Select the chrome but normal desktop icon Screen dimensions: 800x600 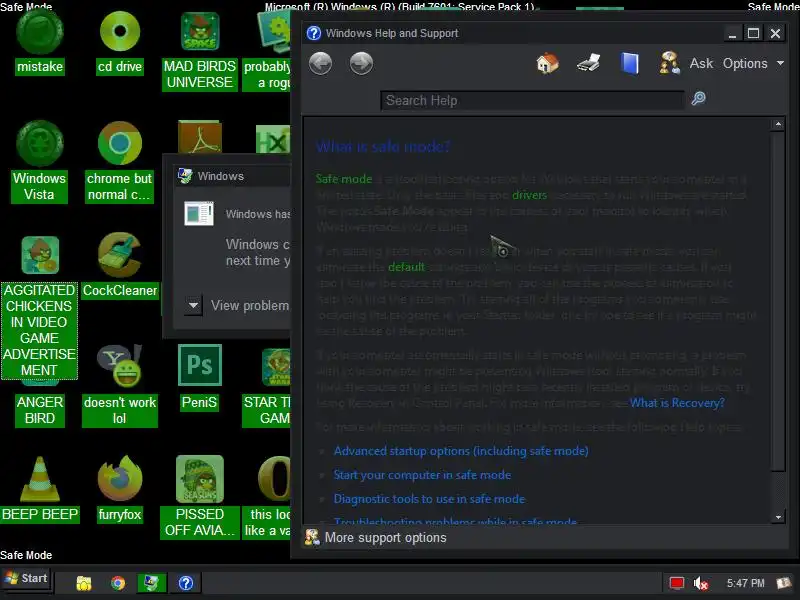(119, 162)
